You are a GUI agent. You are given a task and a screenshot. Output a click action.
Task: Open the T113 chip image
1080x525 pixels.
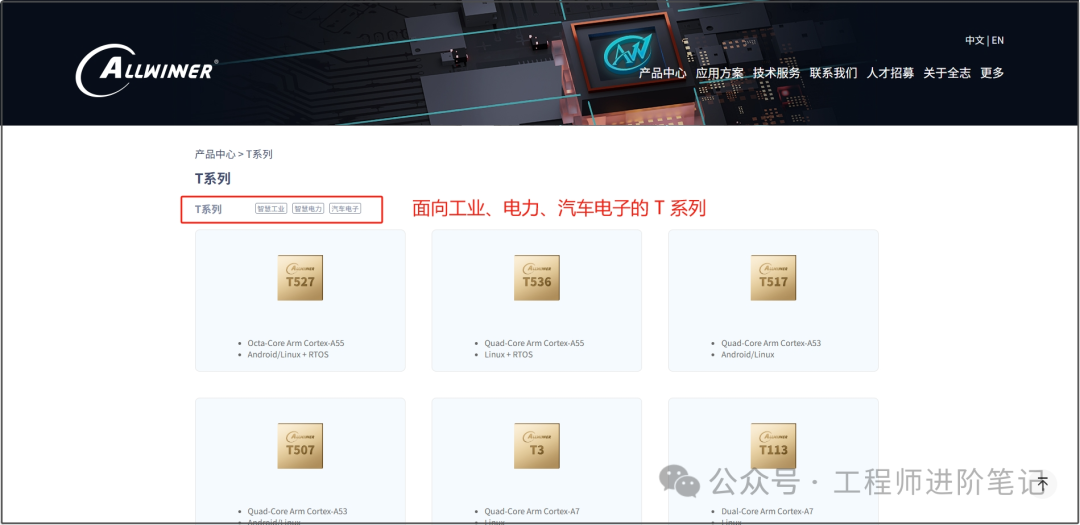coord(773,445)
